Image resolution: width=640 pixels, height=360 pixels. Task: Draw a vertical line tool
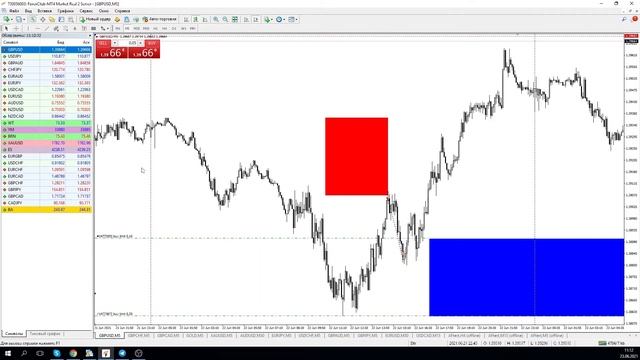click(28, 29)
